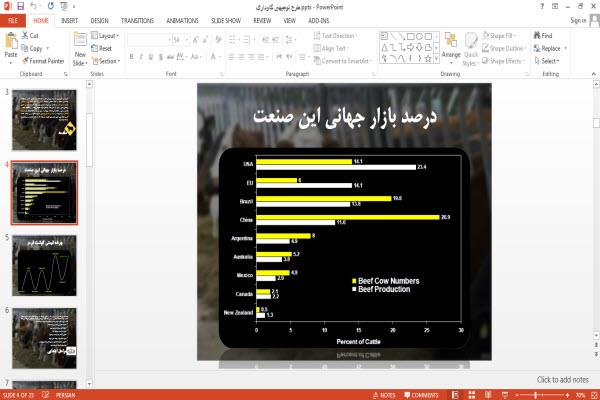Select slide 5 thumbnail
Screen dimensions: 600x400
coord(44,265)
